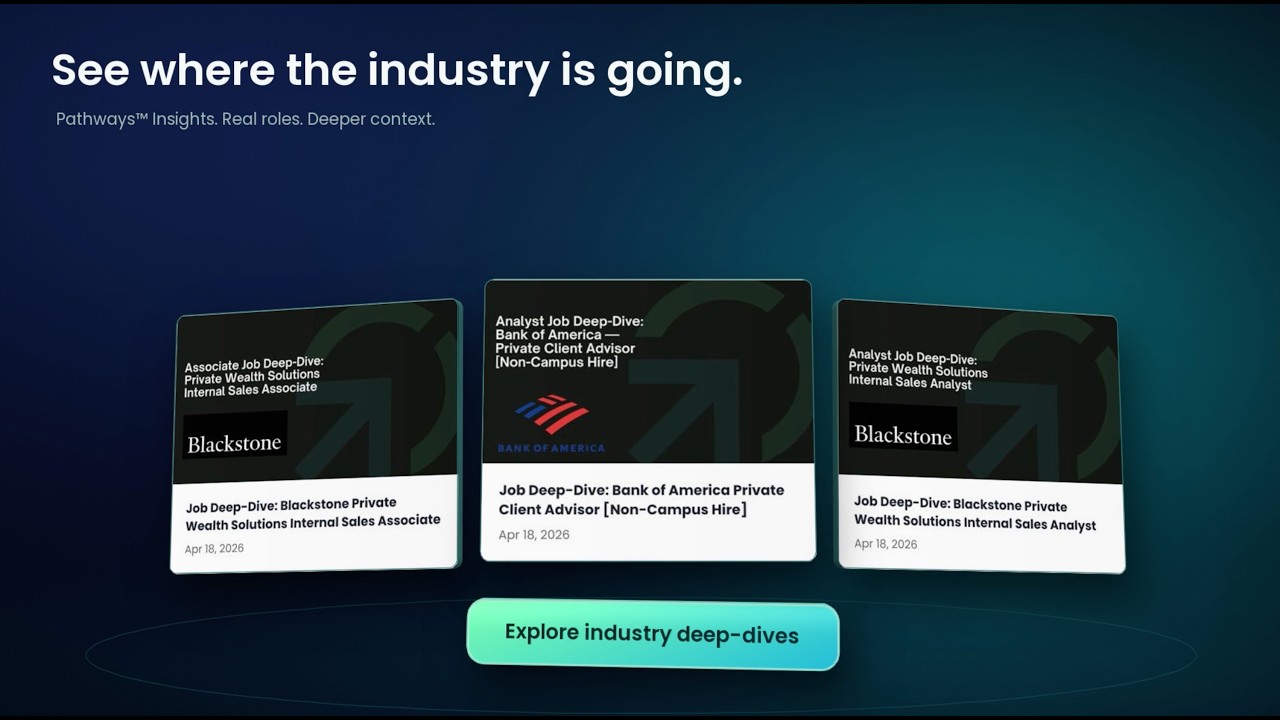Open title link Bank of America Private Client Advisor
This screenshot has width=1280, height=720.
(x=641, y=500)
